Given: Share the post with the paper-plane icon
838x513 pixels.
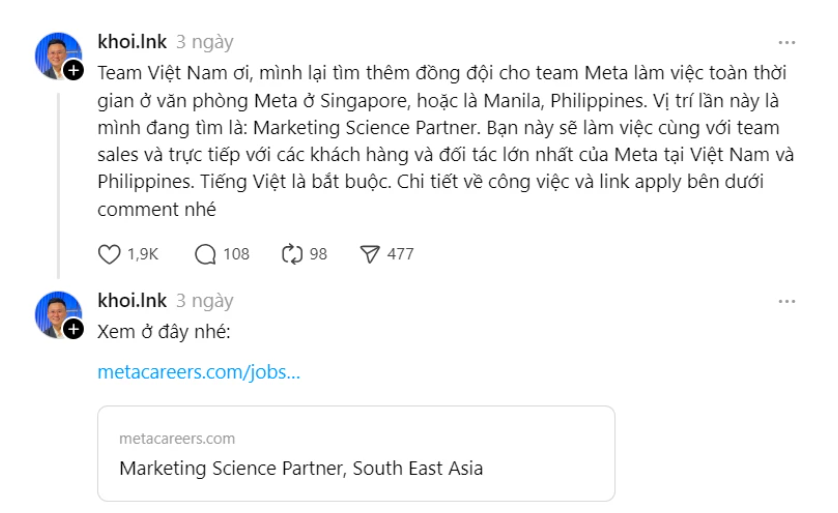Looking at the screenshot, I should tap(370, 253).
